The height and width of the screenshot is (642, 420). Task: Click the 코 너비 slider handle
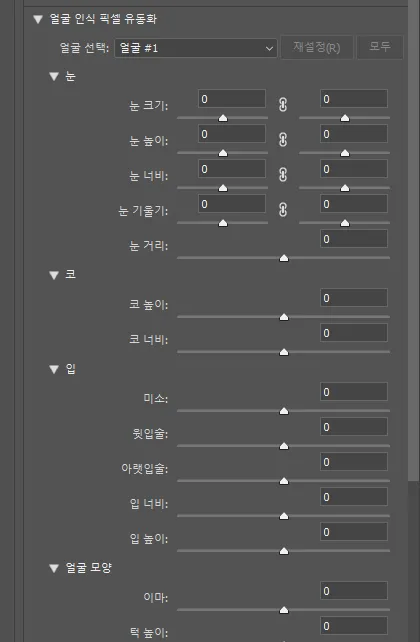click(284, 352)
